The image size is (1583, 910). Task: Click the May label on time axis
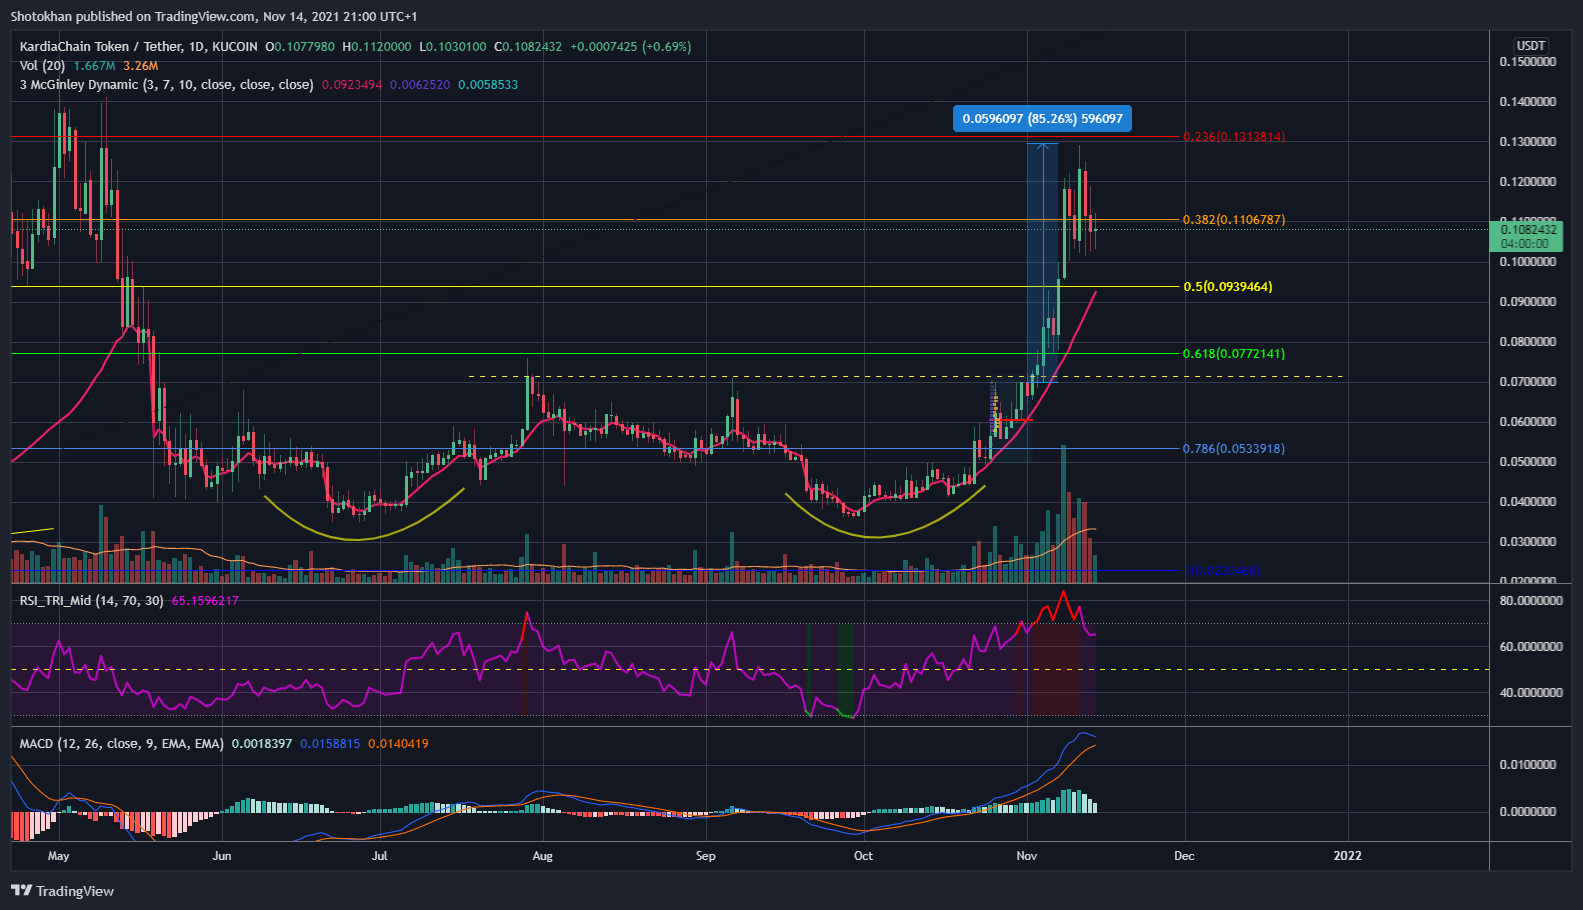58,856
